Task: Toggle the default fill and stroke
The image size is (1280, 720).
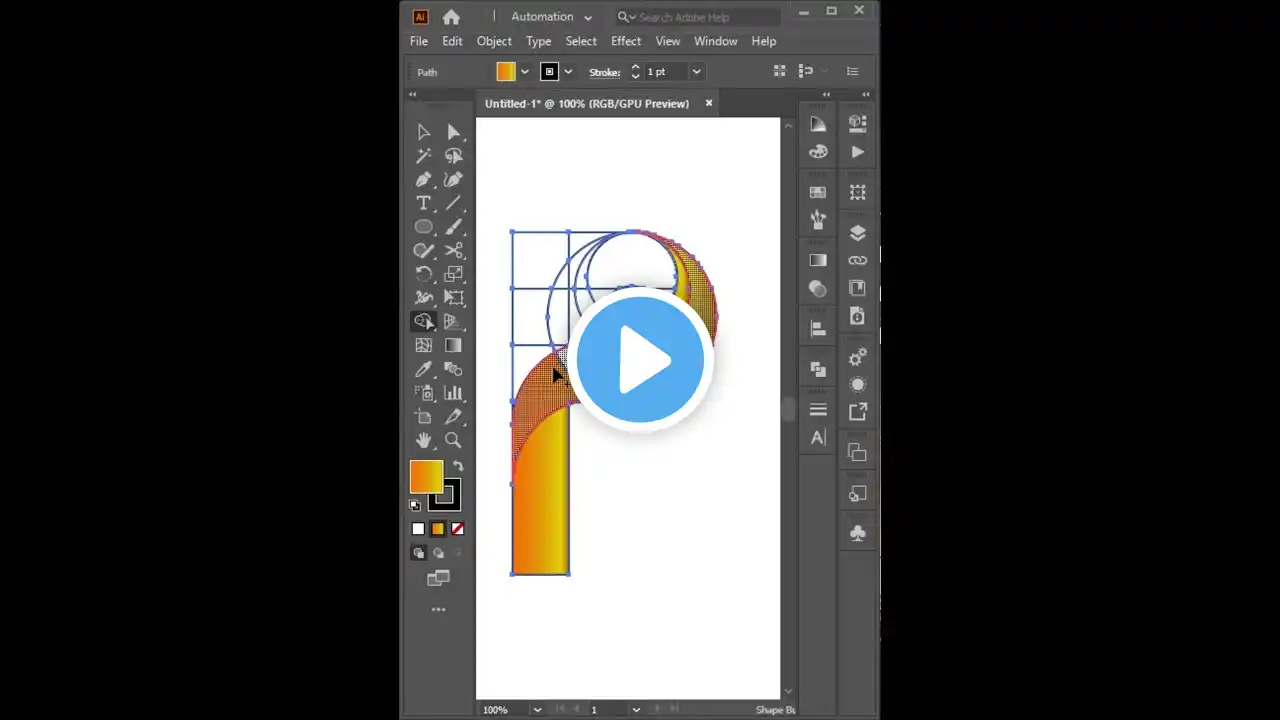Action: coord(415,505)
